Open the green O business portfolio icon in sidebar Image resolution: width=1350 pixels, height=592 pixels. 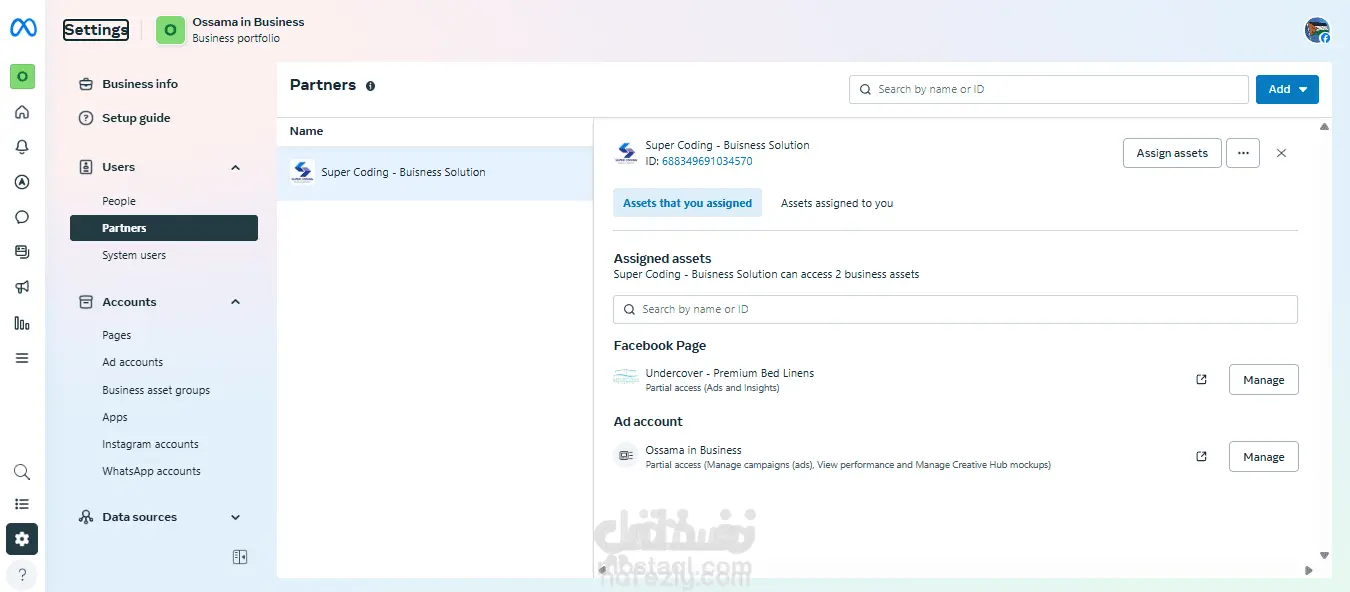click(x=22, y=76)
